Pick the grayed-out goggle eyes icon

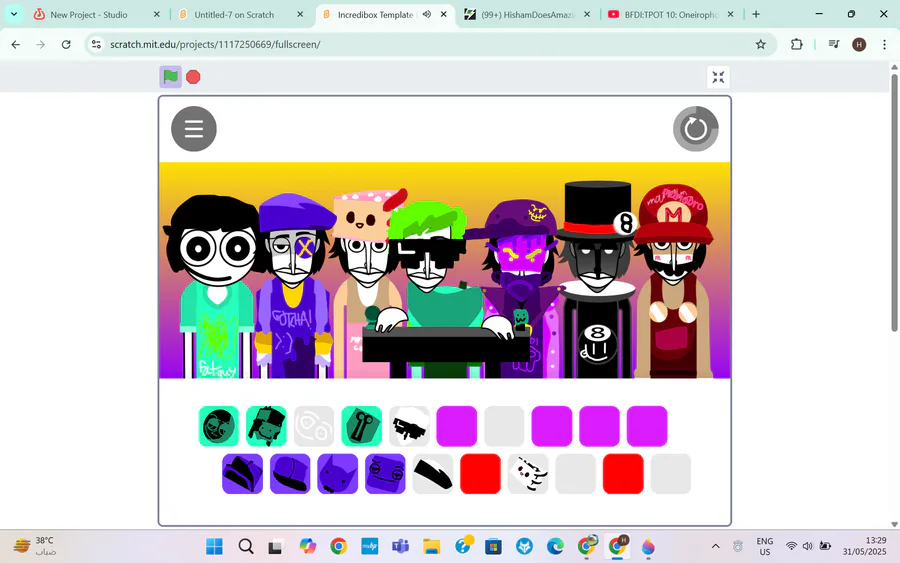click(x=314, y=426)
